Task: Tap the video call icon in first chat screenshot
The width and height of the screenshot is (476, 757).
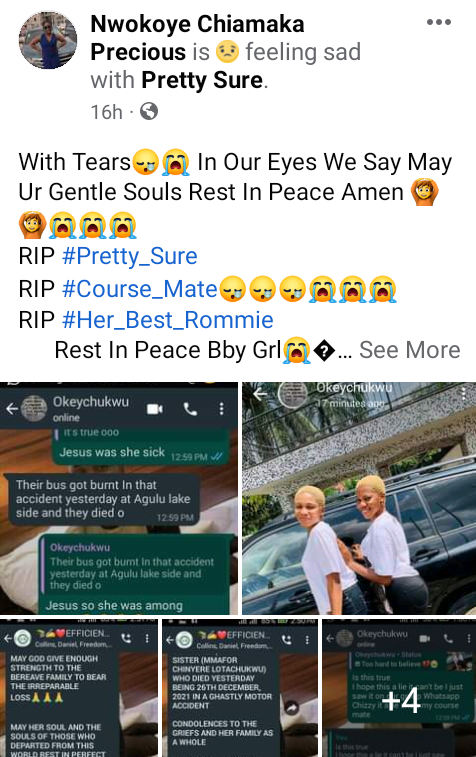Action: pos(154,409)
